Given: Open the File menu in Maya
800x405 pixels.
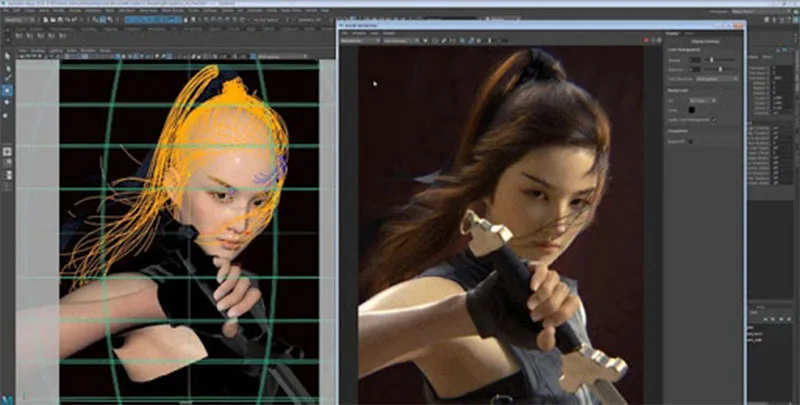Looking at the screenshot, I should coord(6,10).
